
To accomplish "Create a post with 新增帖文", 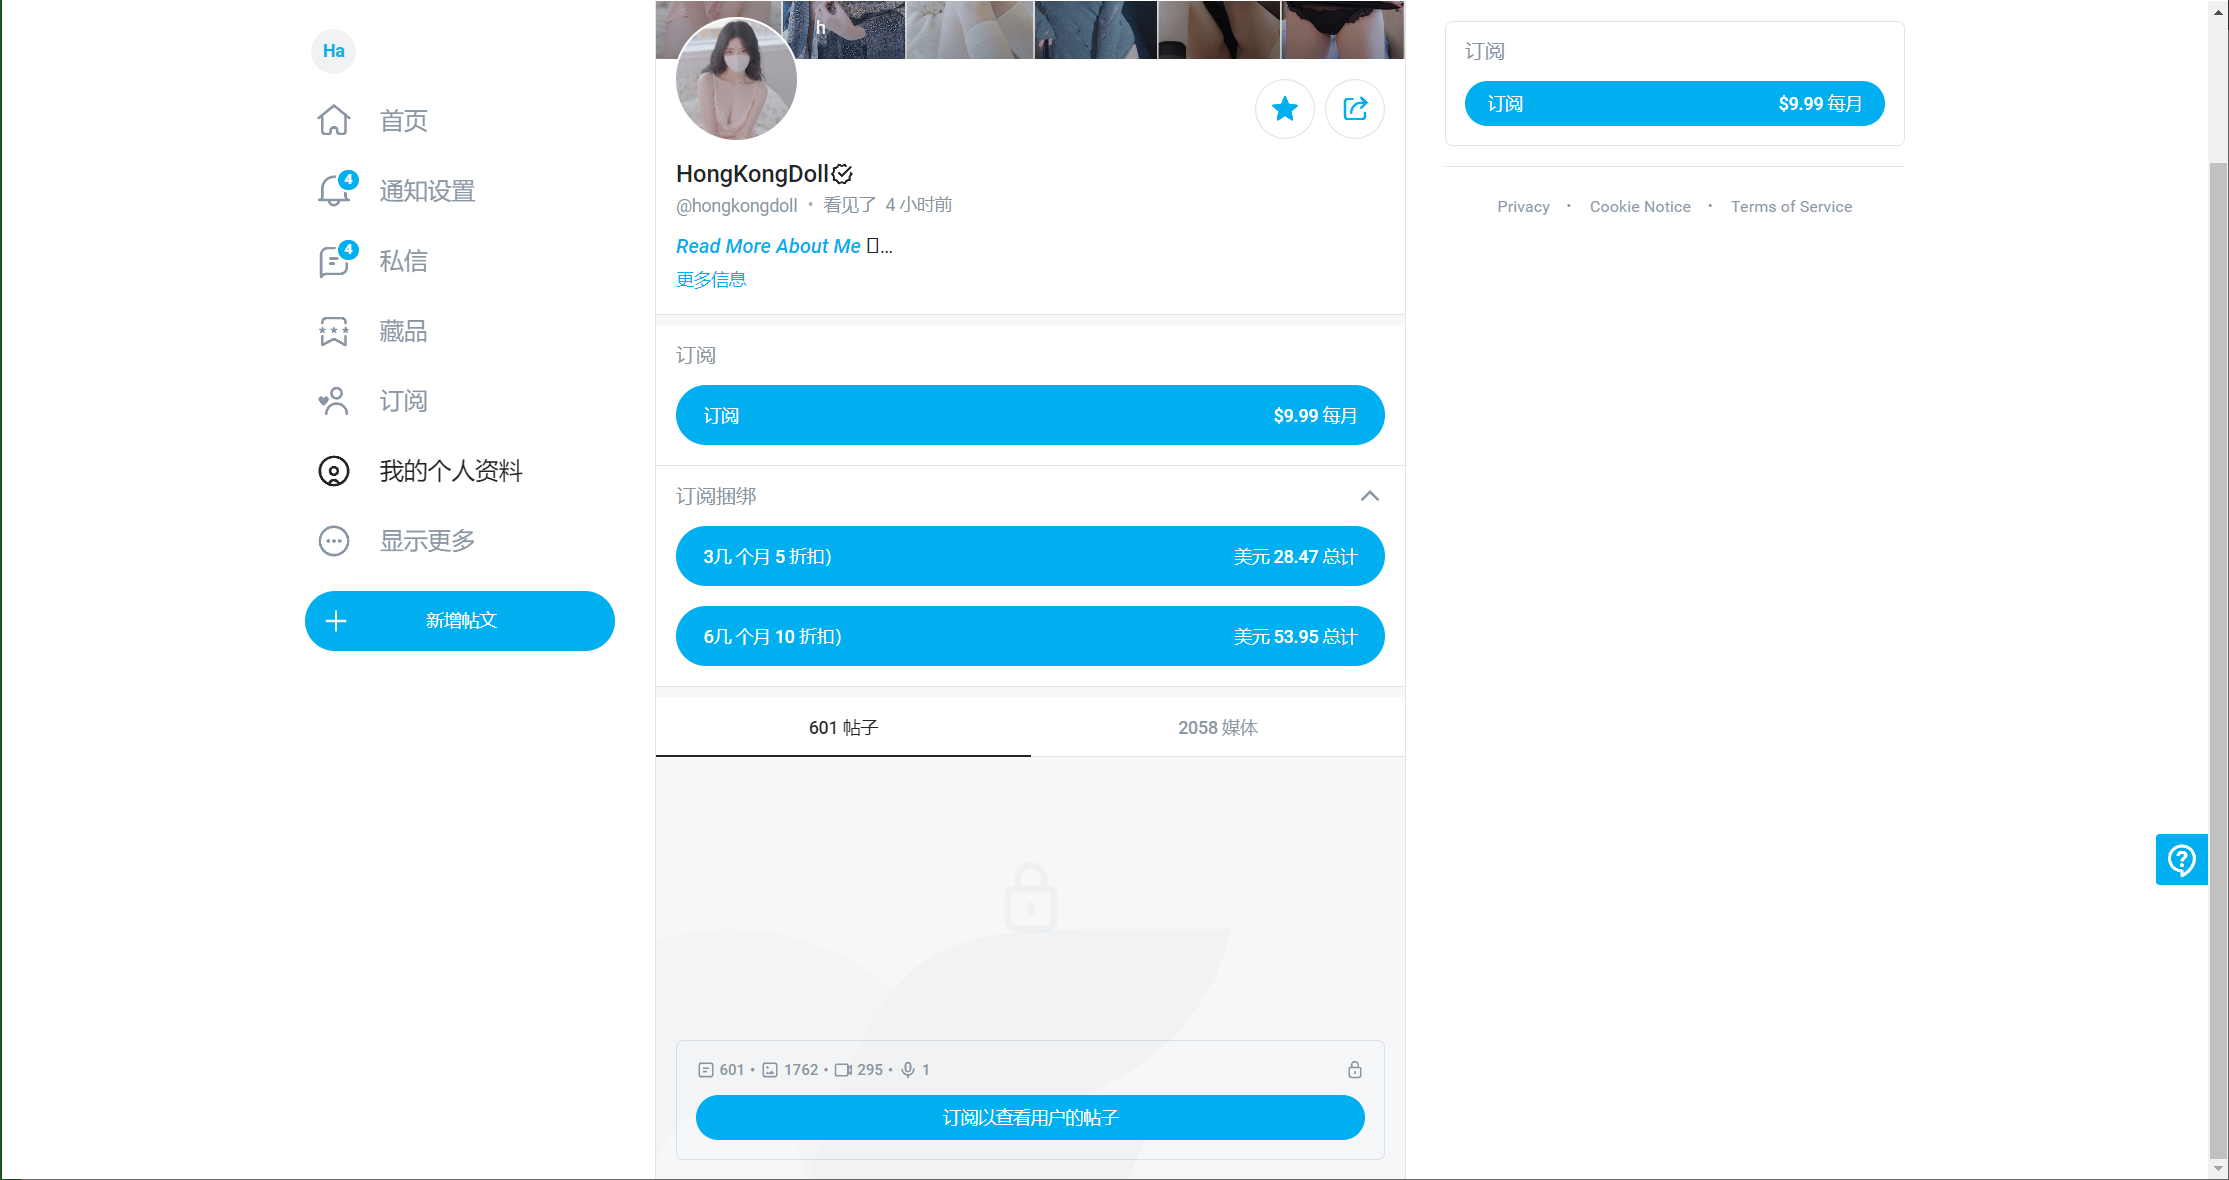I will tap(460, 621).
